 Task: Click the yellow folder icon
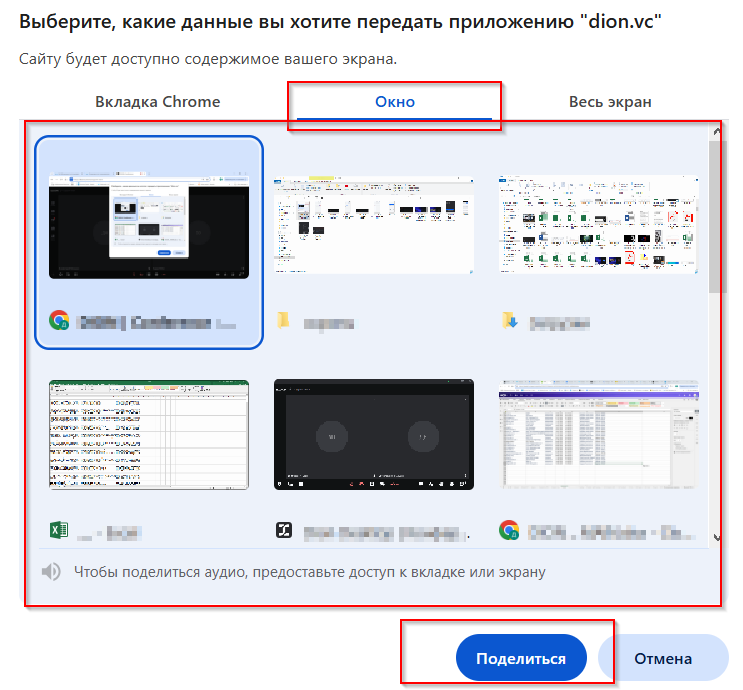point(284,321)
